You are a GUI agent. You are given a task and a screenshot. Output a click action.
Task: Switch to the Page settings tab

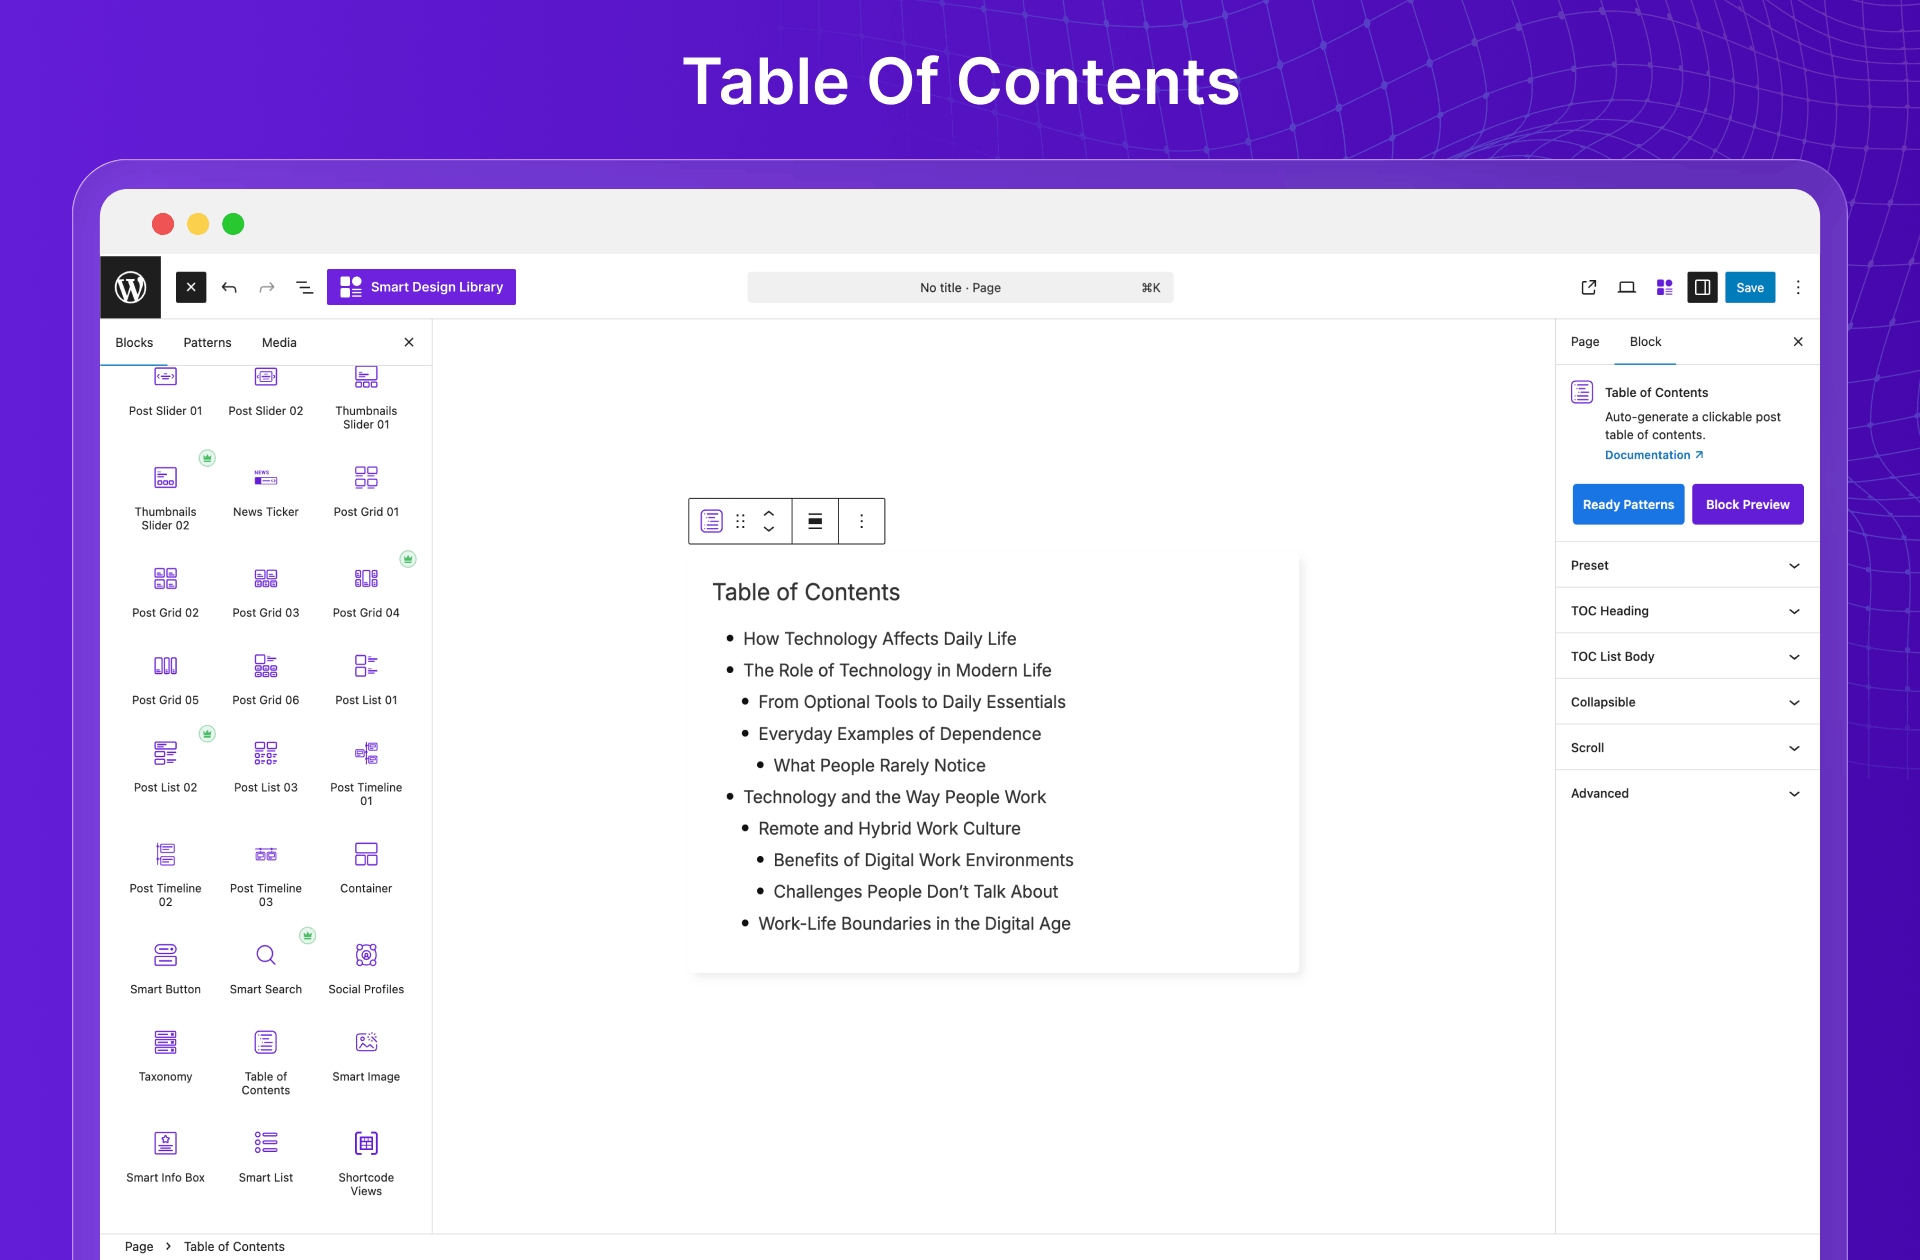[1584, 342]
